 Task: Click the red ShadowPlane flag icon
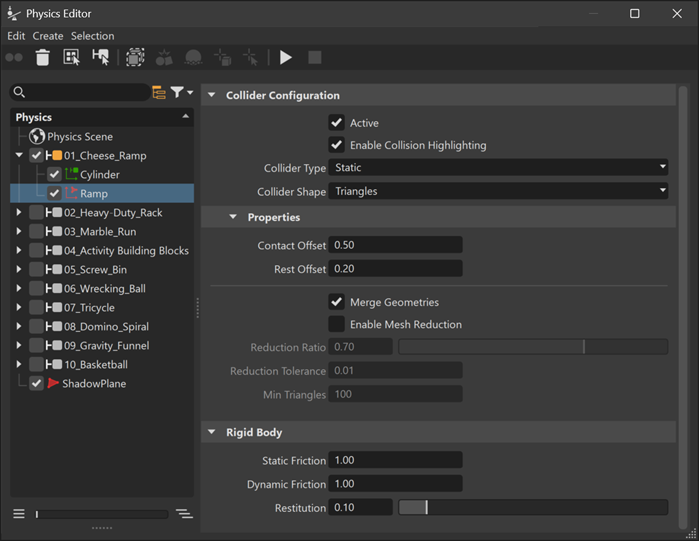coord(53,383)
